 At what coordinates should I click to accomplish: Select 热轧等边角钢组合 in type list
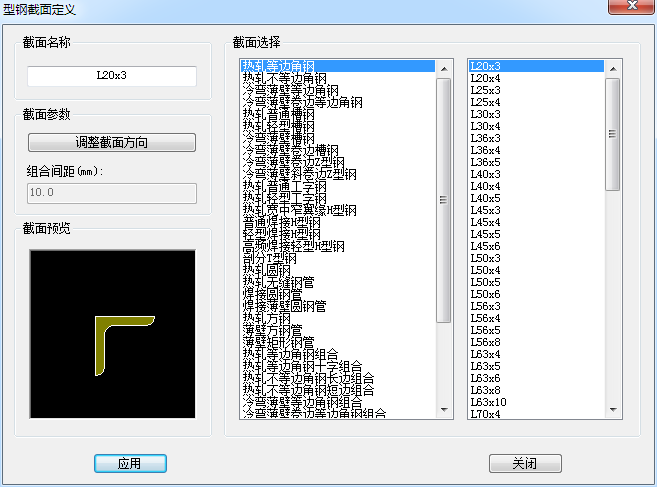[x=338, y=355]
